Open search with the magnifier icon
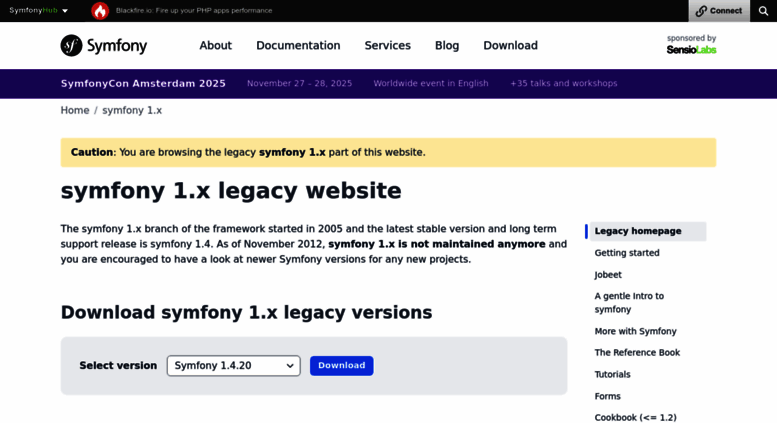The width and height of the screenshot is (777, 423). (763, 11)
